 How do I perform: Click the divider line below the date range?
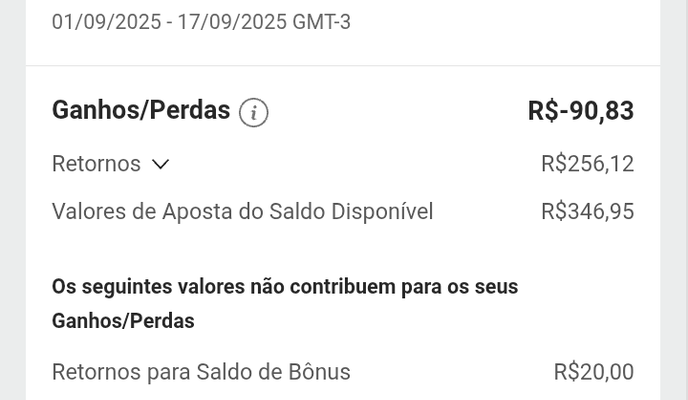click(x=343, y=66)
